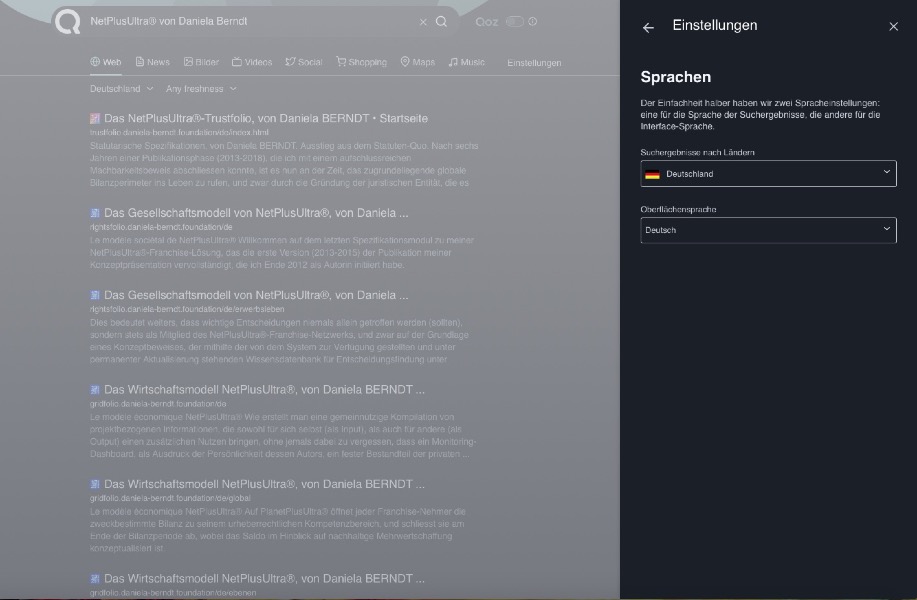Go back with the settings arrow icon

[648, 27]
